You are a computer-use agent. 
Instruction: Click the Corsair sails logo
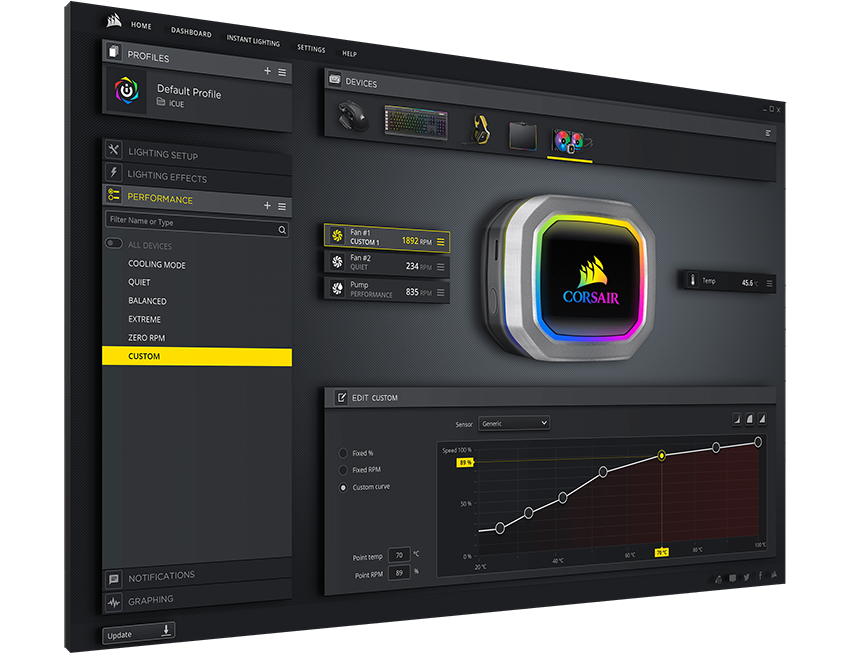coord(114,21)
